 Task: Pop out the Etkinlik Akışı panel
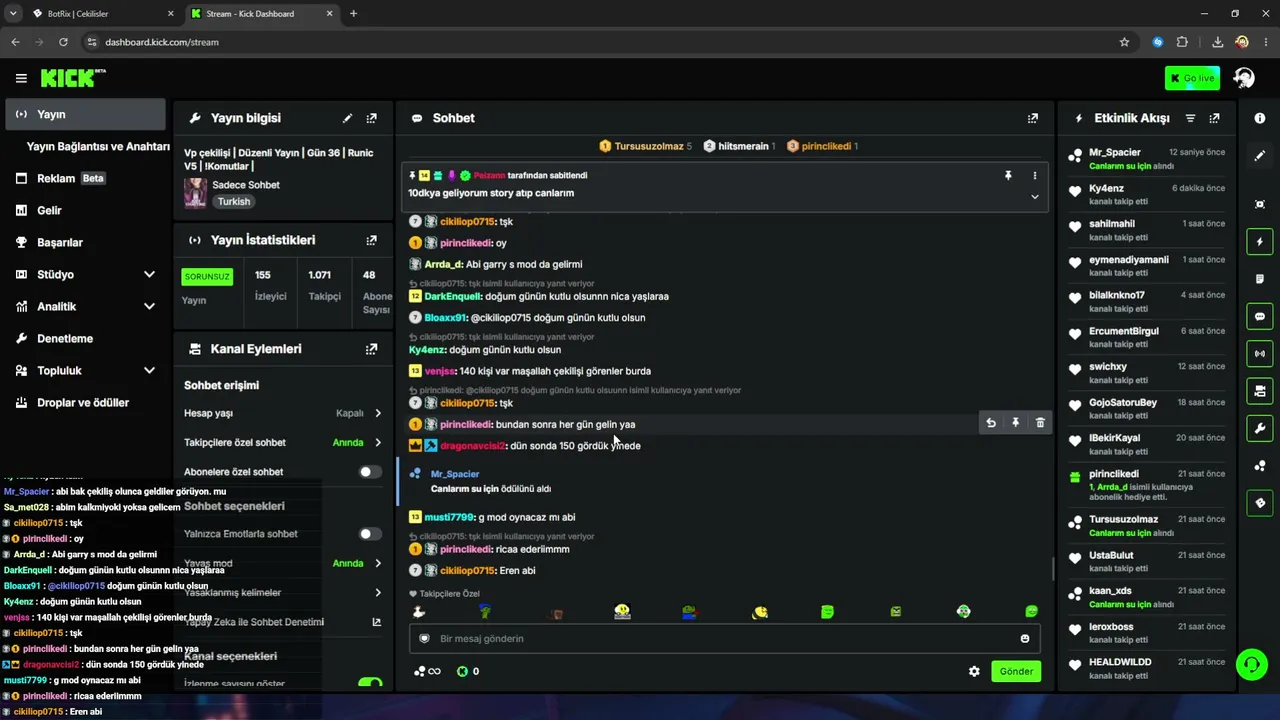pos(1214,118)
